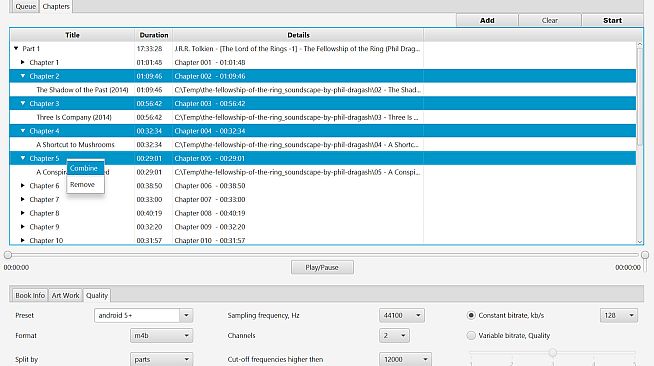Open the Format m4b dropdown
The image size is (654, 366).
pyautogui.click(x=161, y=336)
